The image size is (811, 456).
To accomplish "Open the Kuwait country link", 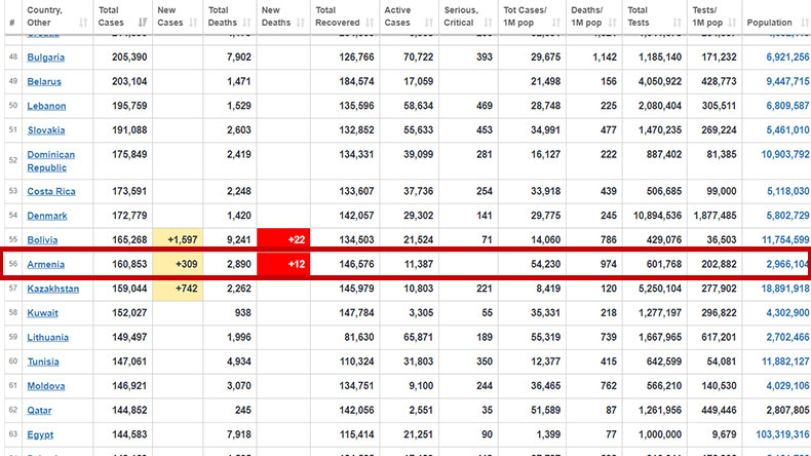I will (42, 313).
